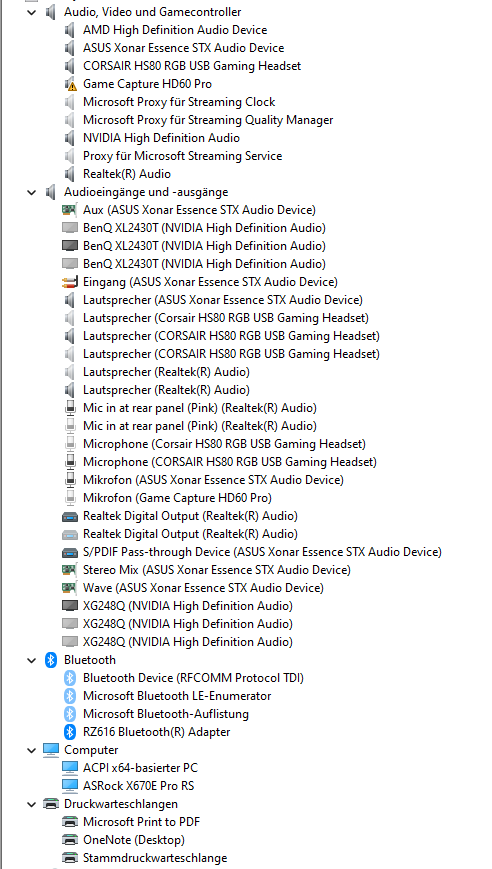Collapse the Audioeingänge und -ausgänge category
The width and height of the screenshot is (492, 869).
[31, 192]
